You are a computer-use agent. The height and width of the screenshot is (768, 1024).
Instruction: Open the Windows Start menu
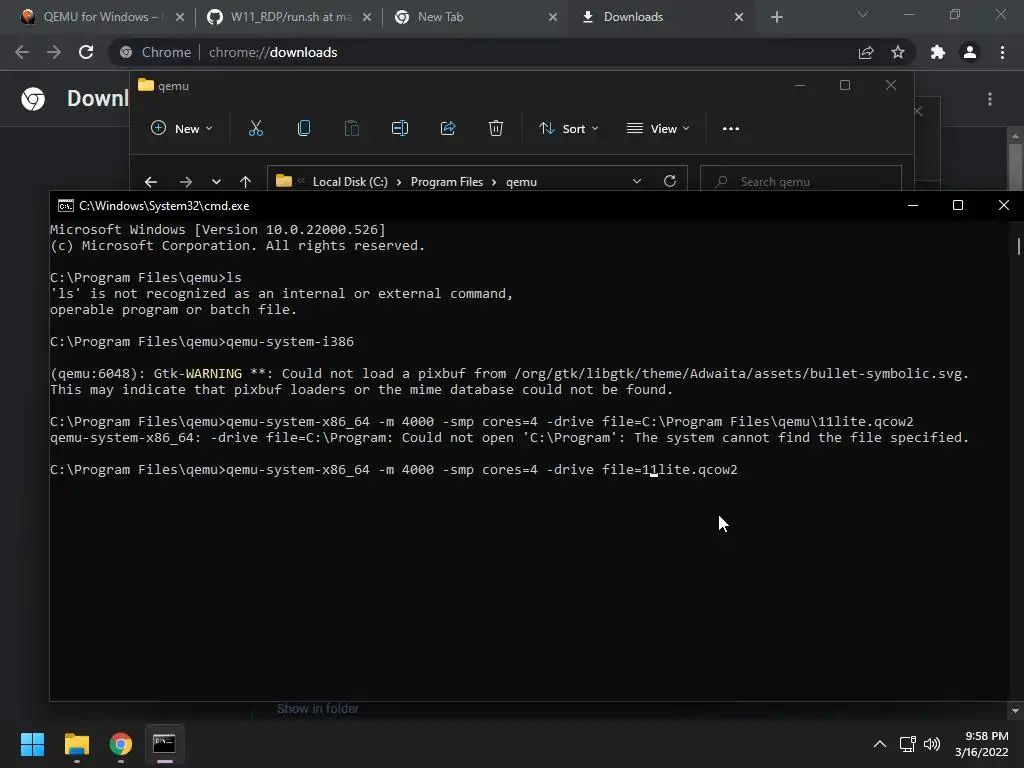32,744
